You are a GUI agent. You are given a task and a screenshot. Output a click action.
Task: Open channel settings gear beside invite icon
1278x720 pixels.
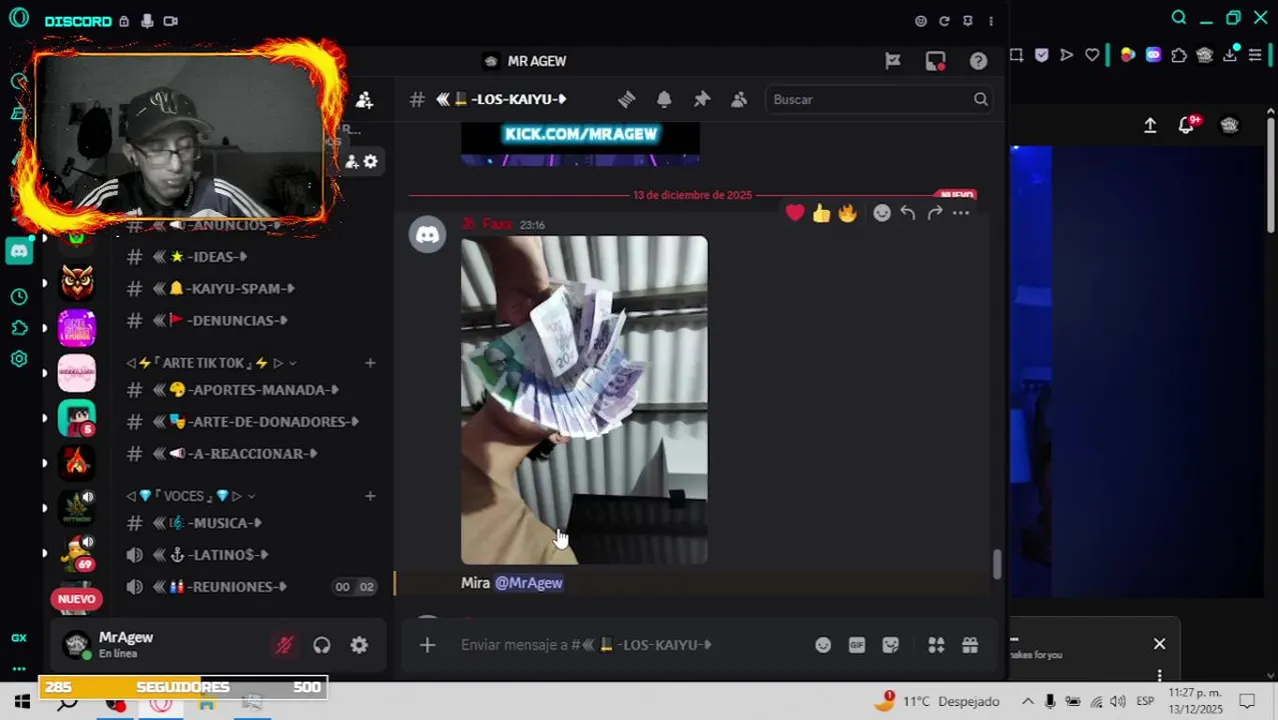370,161
